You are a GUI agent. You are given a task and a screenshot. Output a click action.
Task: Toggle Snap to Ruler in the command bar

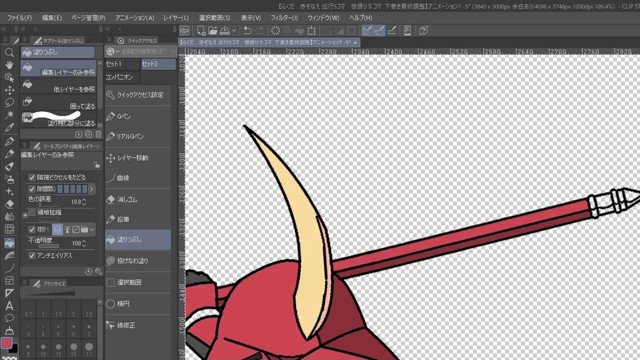click(x=367, y=31)
